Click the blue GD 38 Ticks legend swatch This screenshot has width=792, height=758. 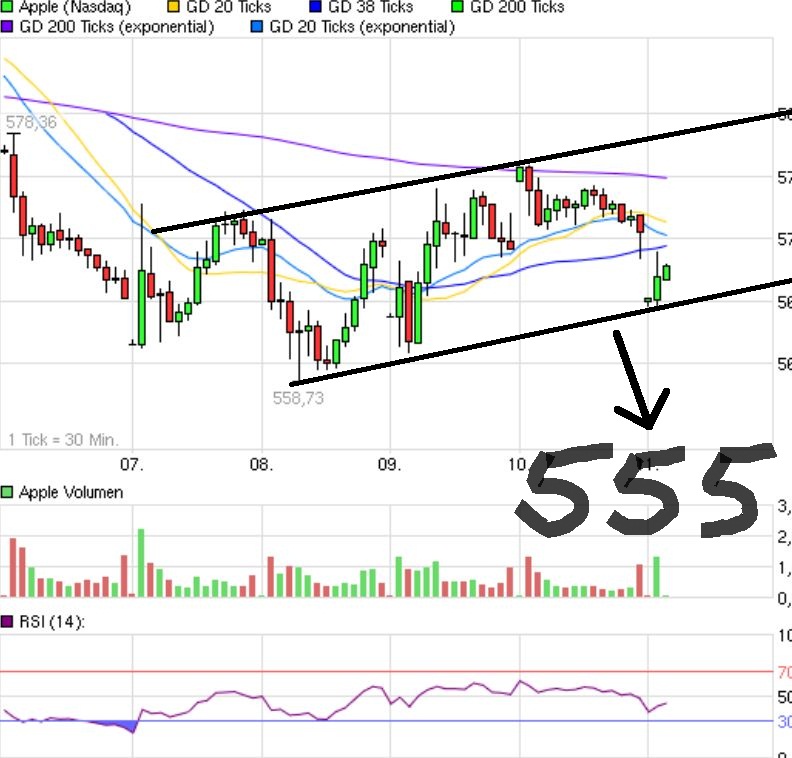pyautogui.click(x=315, y=7)
